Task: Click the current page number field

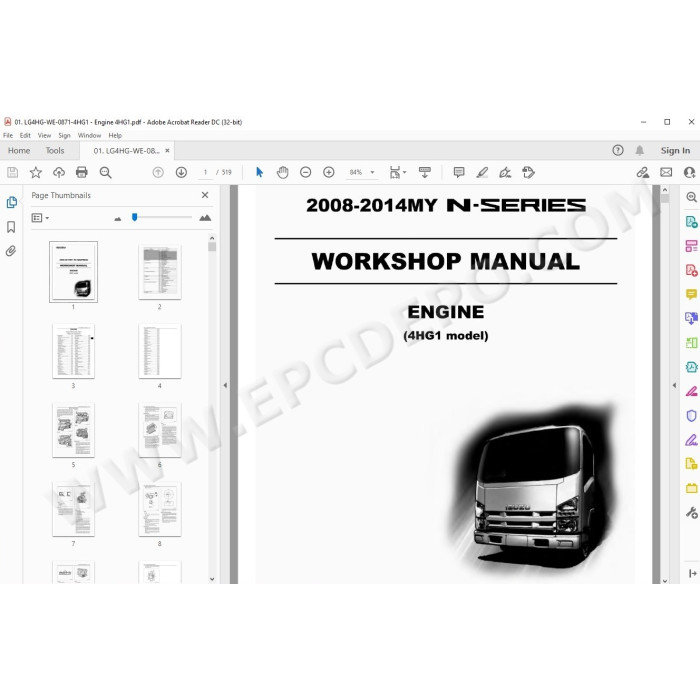Action: [x=205, y=172]
